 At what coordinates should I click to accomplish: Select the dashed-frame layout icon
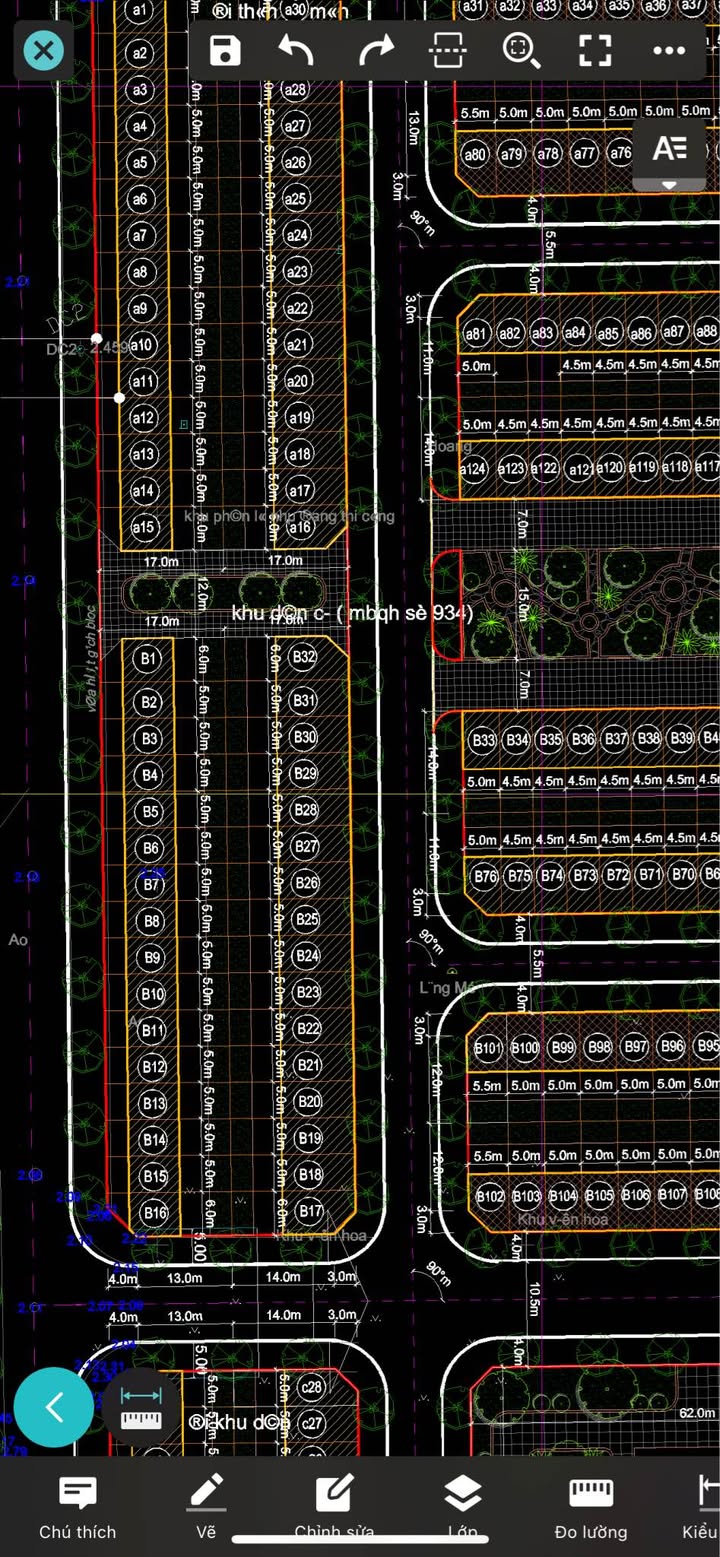[447, 50]
